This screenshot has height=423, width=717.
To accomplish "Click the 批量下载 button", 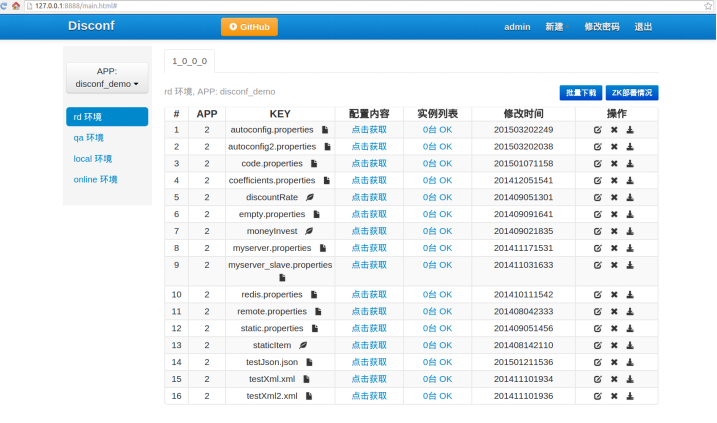I will pos(580,92).
